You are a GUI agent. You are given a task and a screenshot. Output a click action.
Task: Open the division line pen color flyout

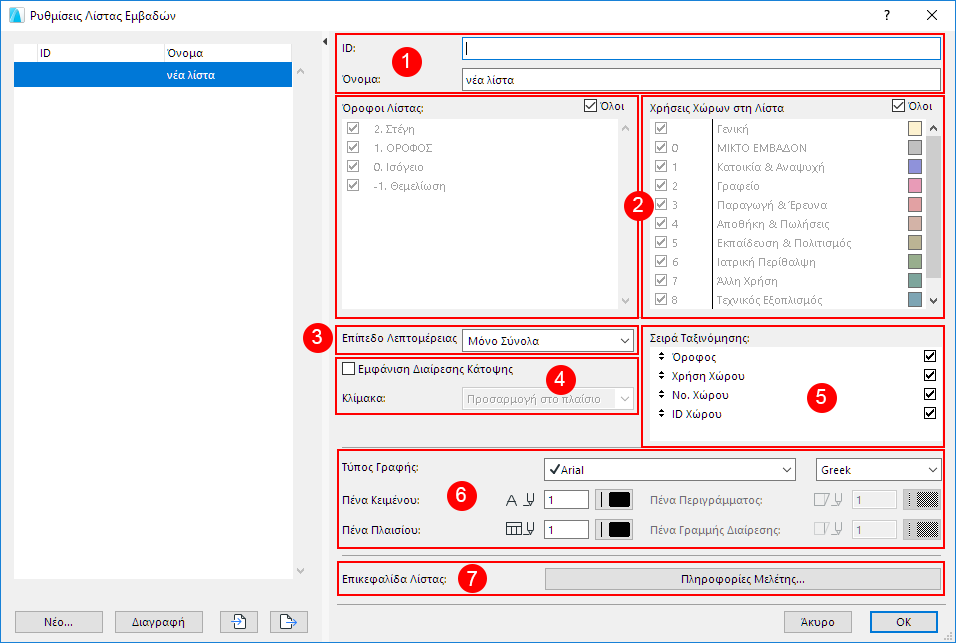coord(922,529)
